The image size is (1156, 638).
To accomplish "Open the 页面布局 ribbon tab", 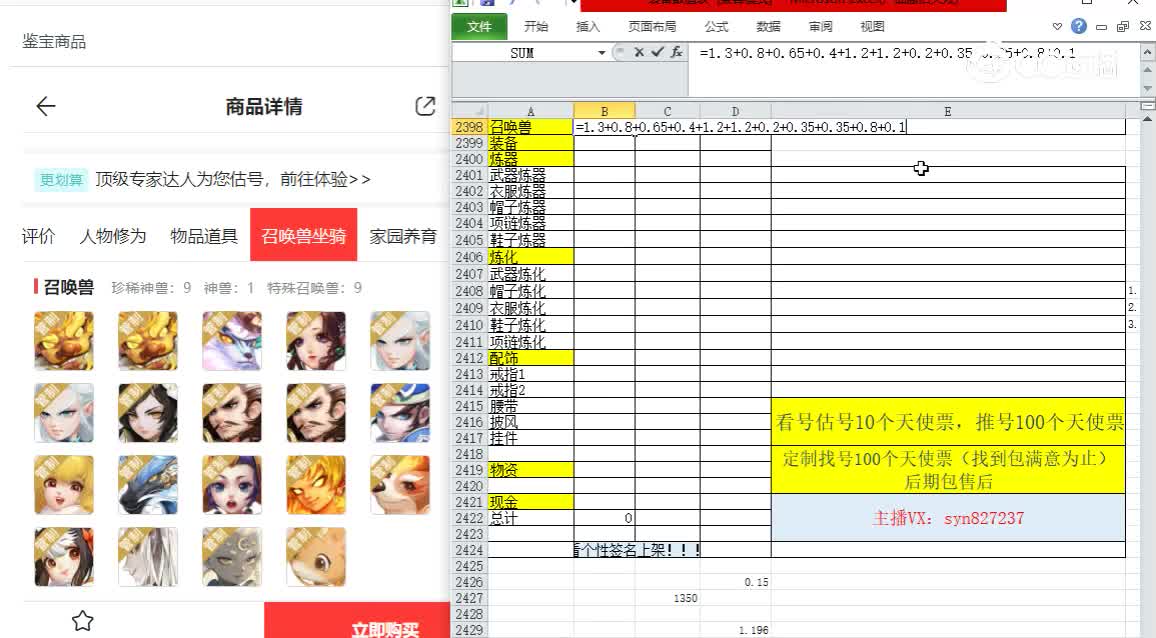I will 652,27.
